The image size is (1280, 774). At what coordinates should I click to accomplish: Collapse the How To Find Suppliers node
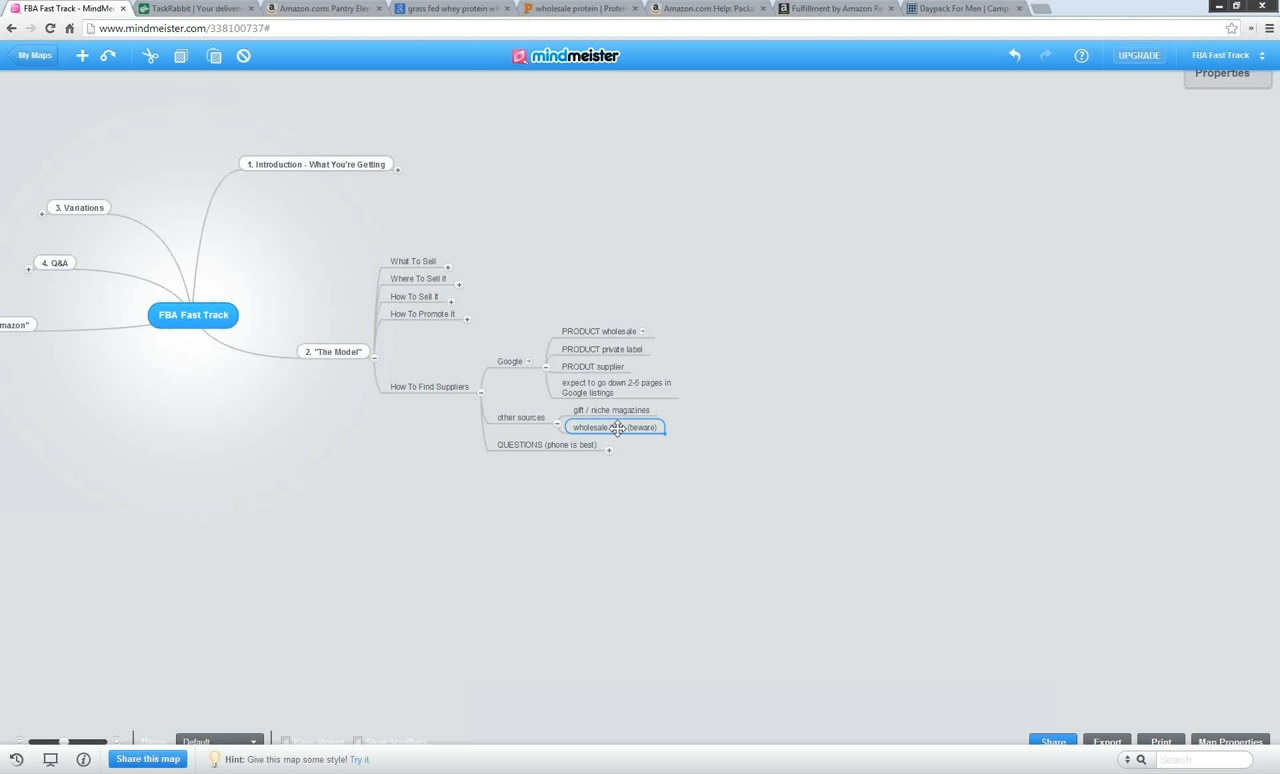coord(481,392)
